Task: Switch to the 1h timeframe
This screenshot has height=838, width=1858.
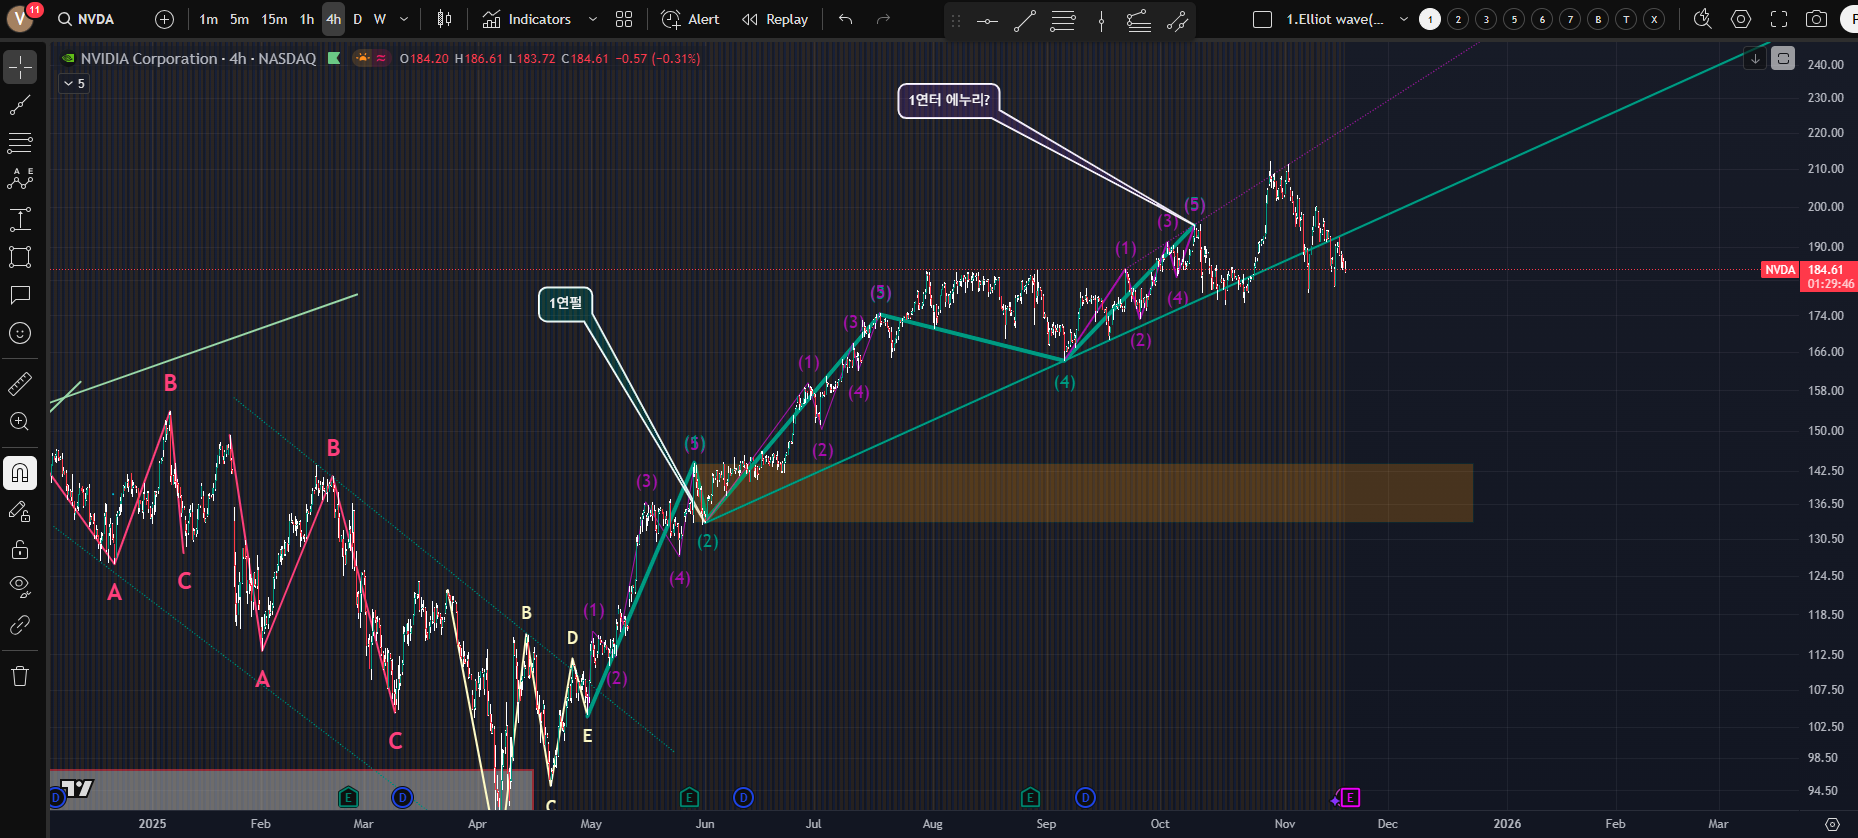Action: [x=307, y=19]
